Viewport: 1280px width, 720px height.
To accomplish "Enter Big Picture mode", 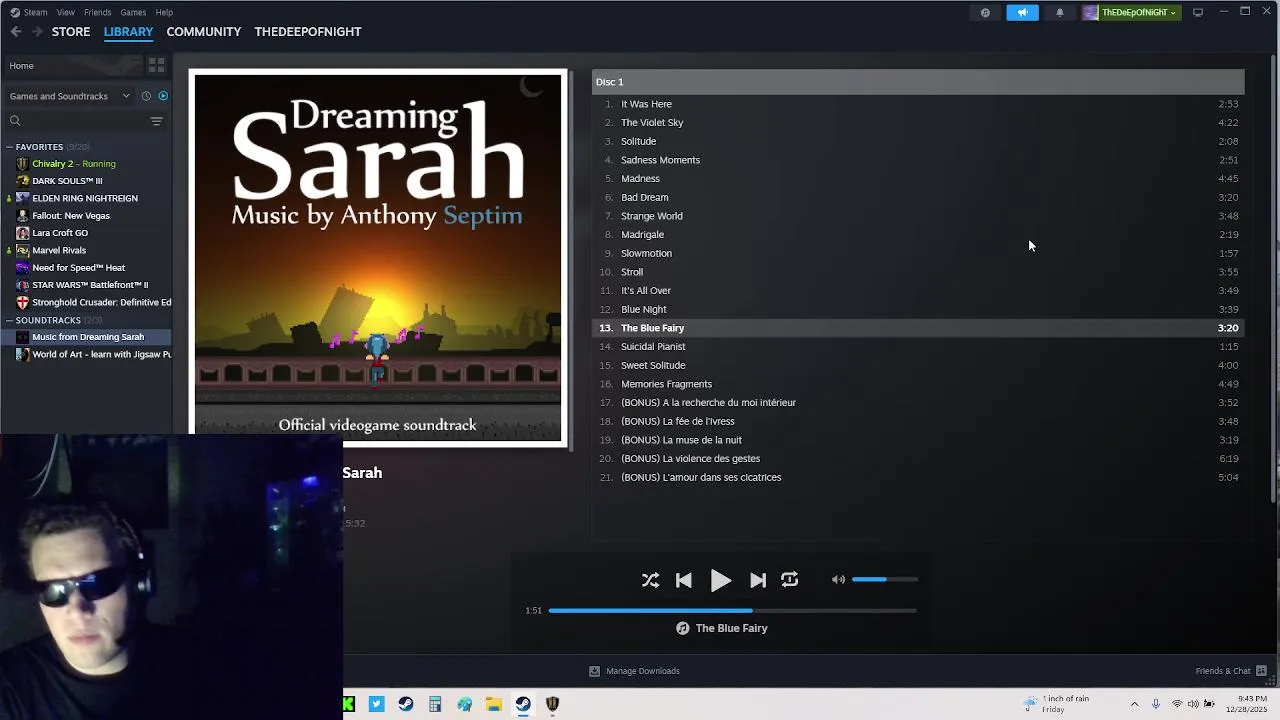I will 1198,13.
